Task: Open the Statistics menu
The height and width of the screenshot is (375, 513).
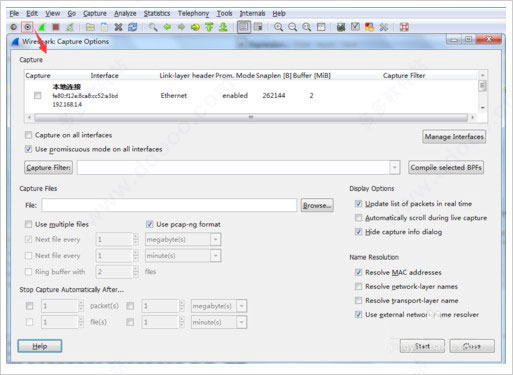Action: click(157, 13)
